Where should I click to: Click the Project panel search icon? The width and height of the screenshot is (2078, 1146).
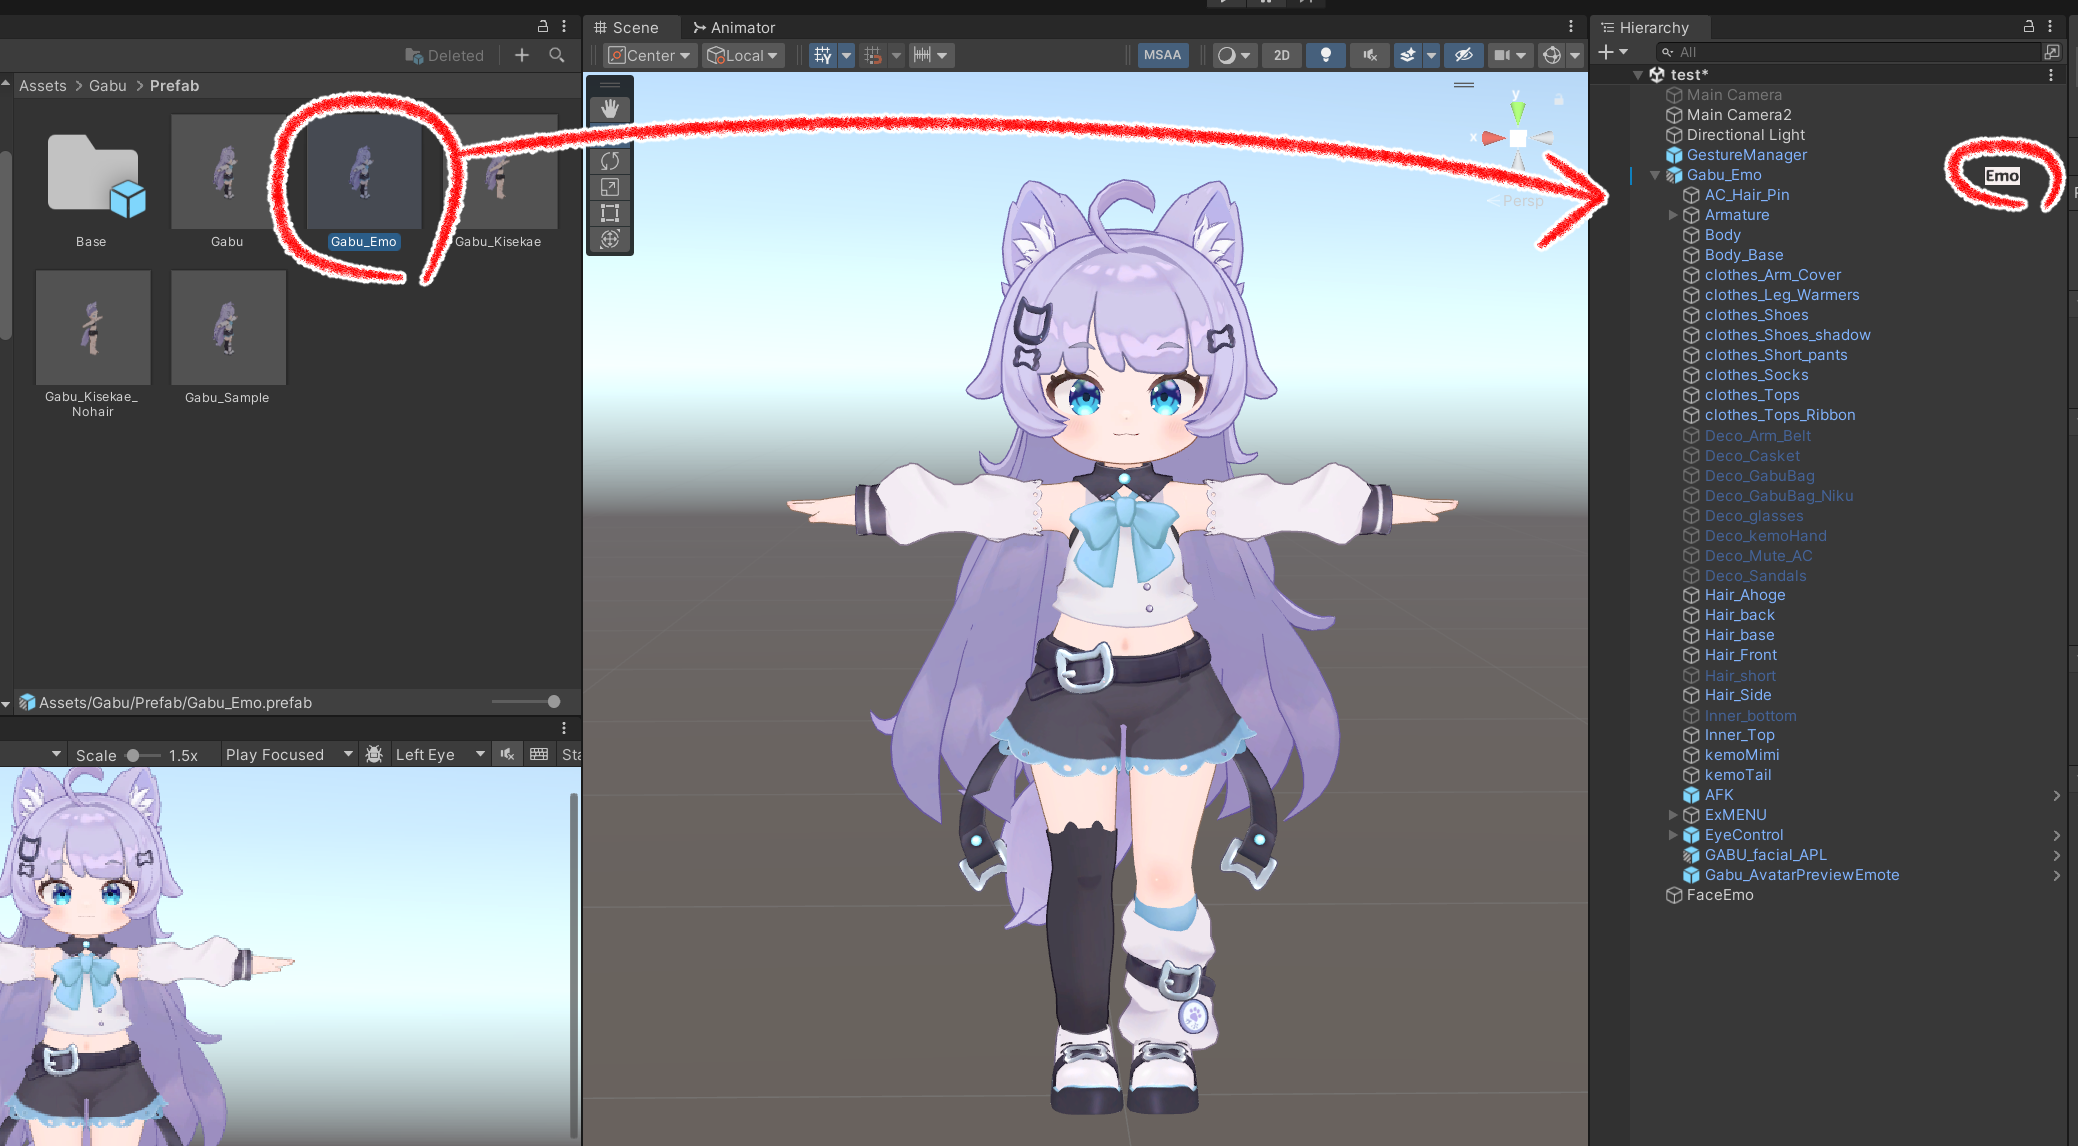(557, 56)
